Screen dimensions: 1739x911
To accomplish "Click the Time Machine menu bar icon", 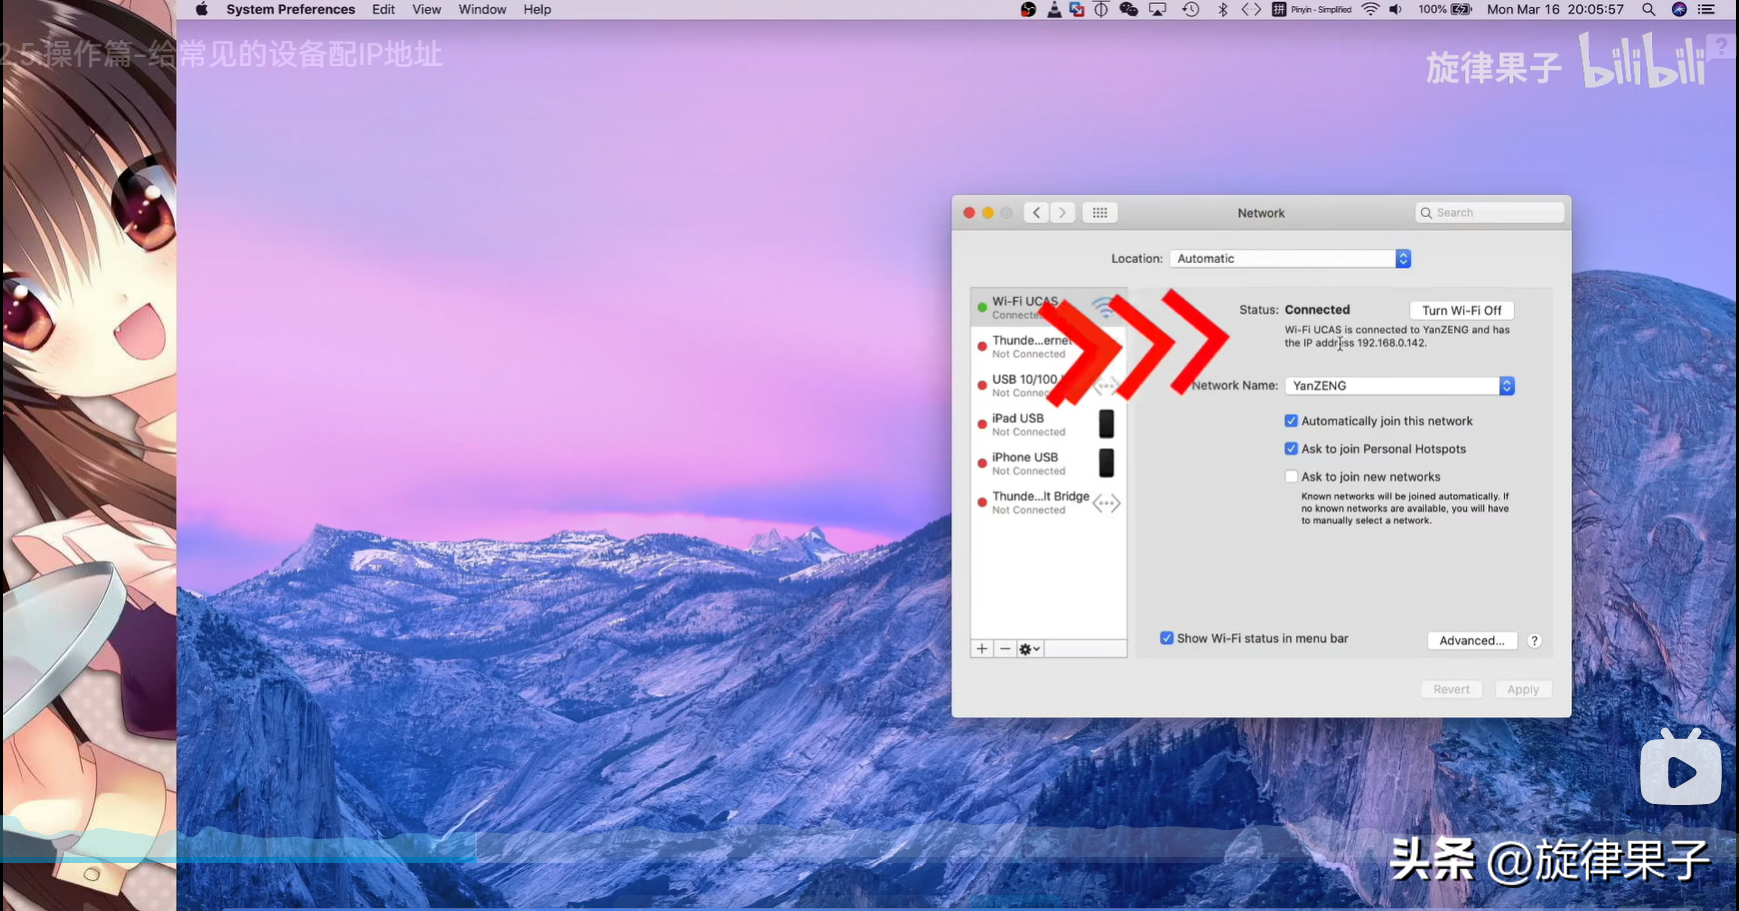I will 1190,10.
